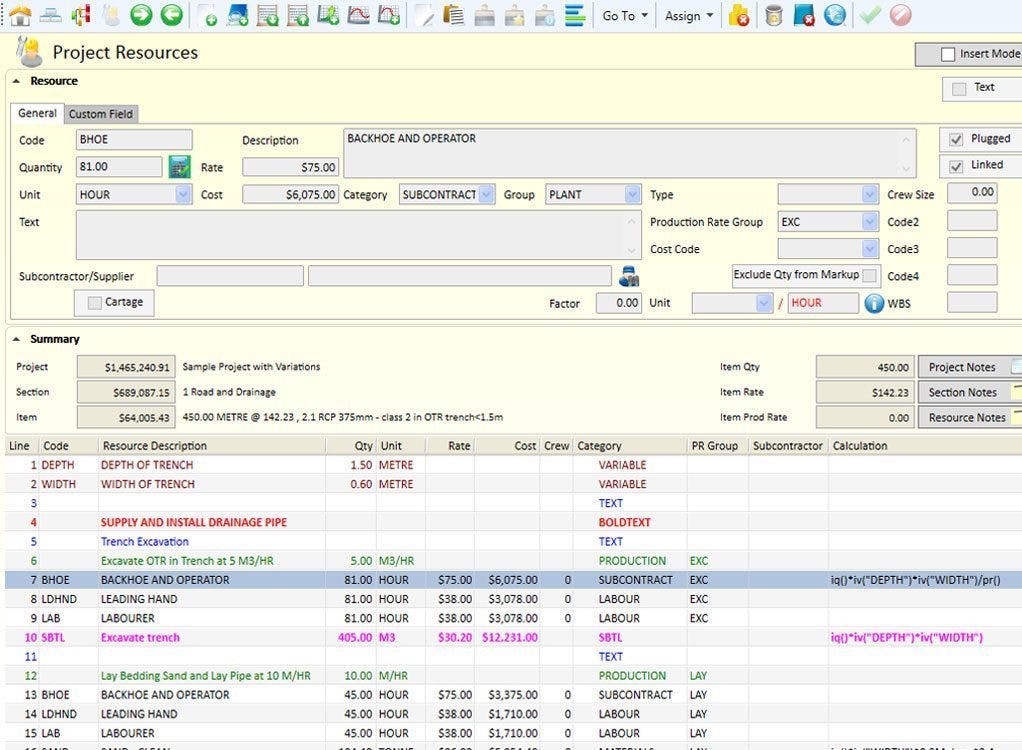Screen dimensions: 1022x750
Task: Switch to the Custom Field tab
Action: click(x=100, y=113)
